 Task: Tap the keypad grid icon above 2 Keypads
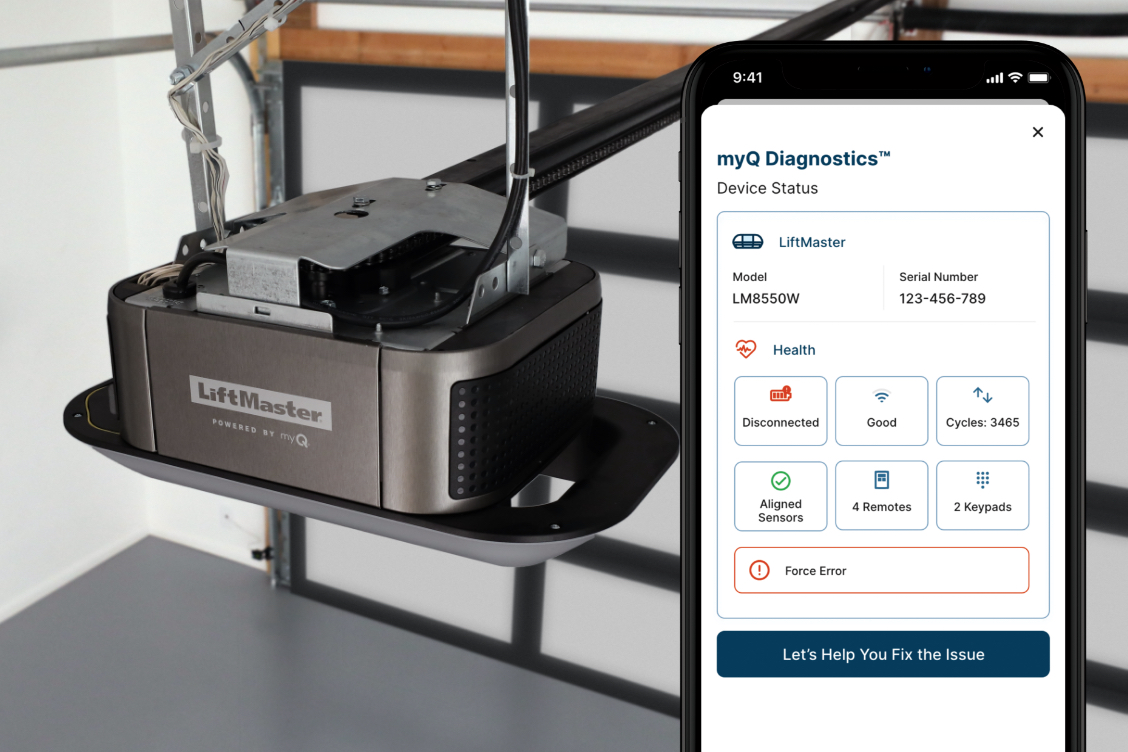tap(982, 481)
